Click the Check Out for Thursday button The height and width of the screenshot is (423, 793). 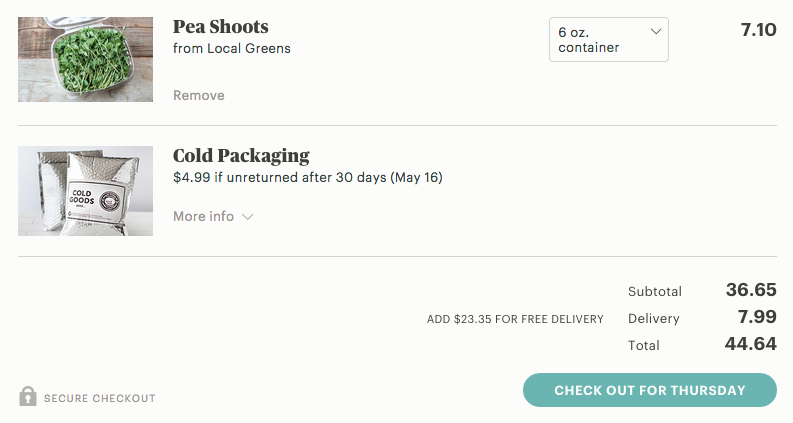[x=649, y=390]
